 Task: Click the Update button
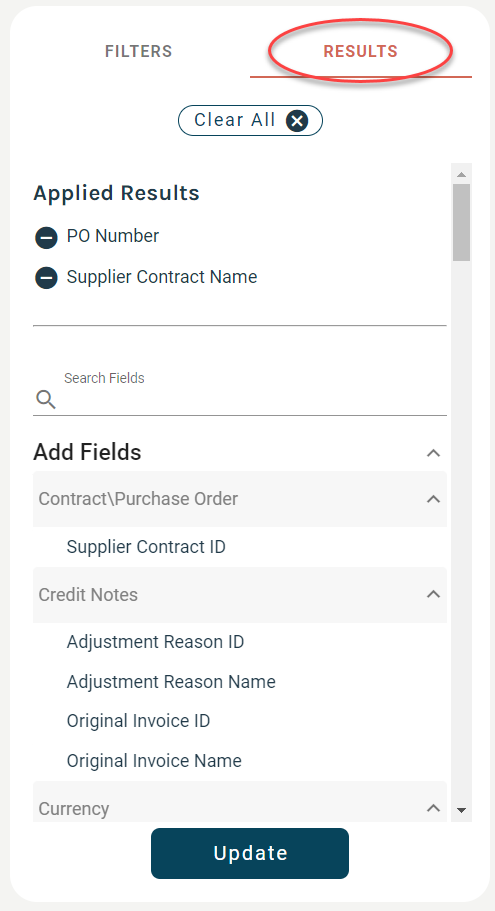[250, 853]
